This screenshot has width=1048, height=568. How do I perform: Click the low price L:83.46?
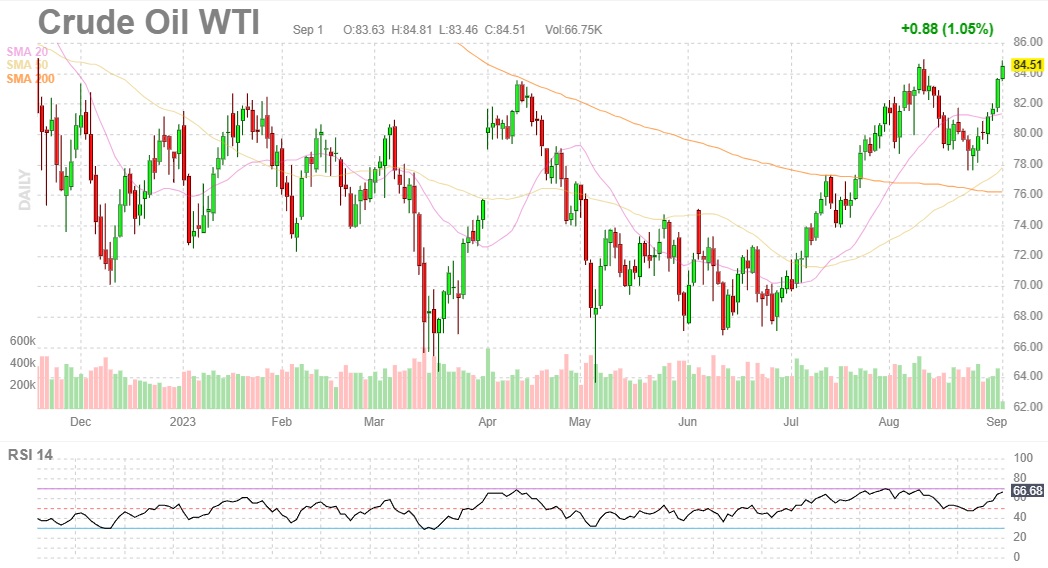[x=458, y=30]
